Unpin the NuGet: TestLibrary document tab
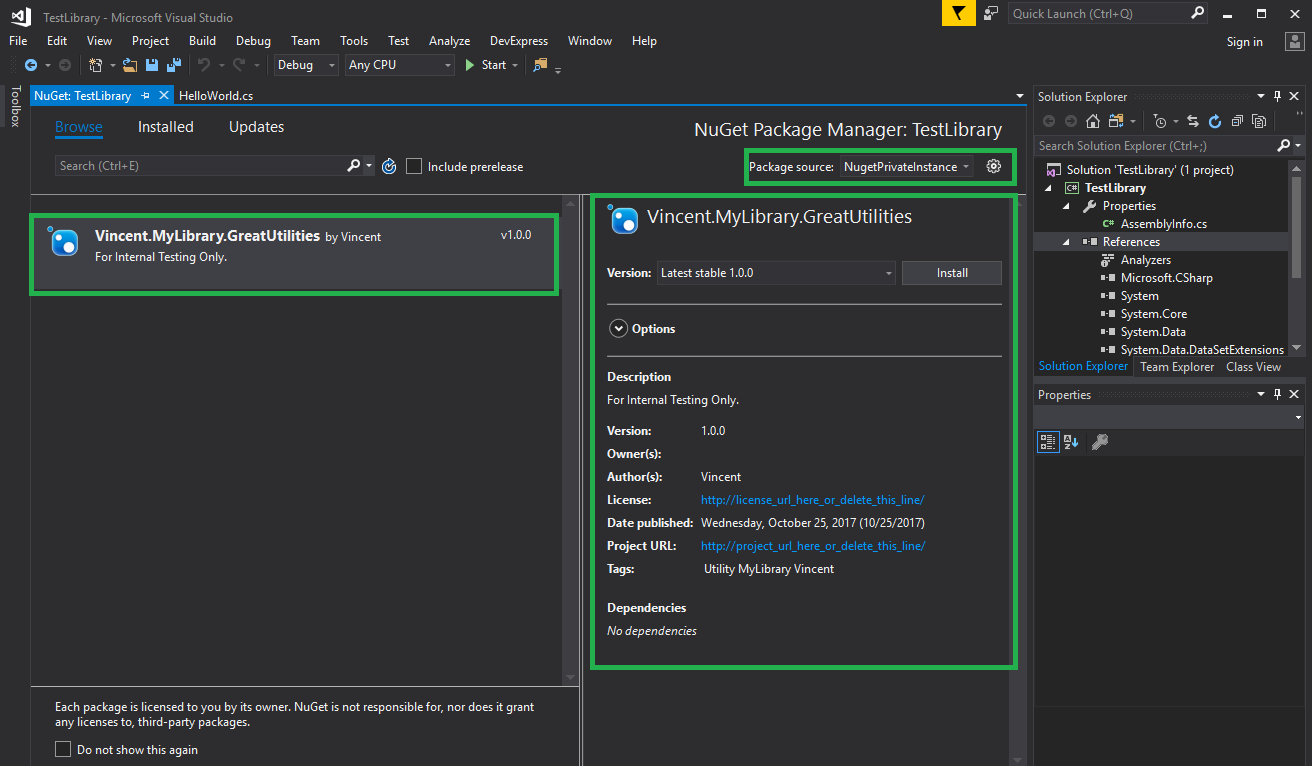 coord(147,95)
